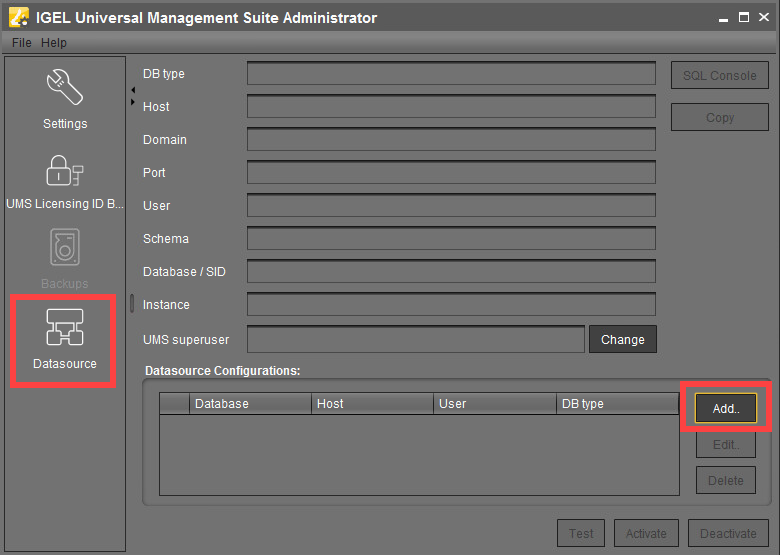Select UMS Licensing ID Backup padlock icon

[x=64, y=170]
